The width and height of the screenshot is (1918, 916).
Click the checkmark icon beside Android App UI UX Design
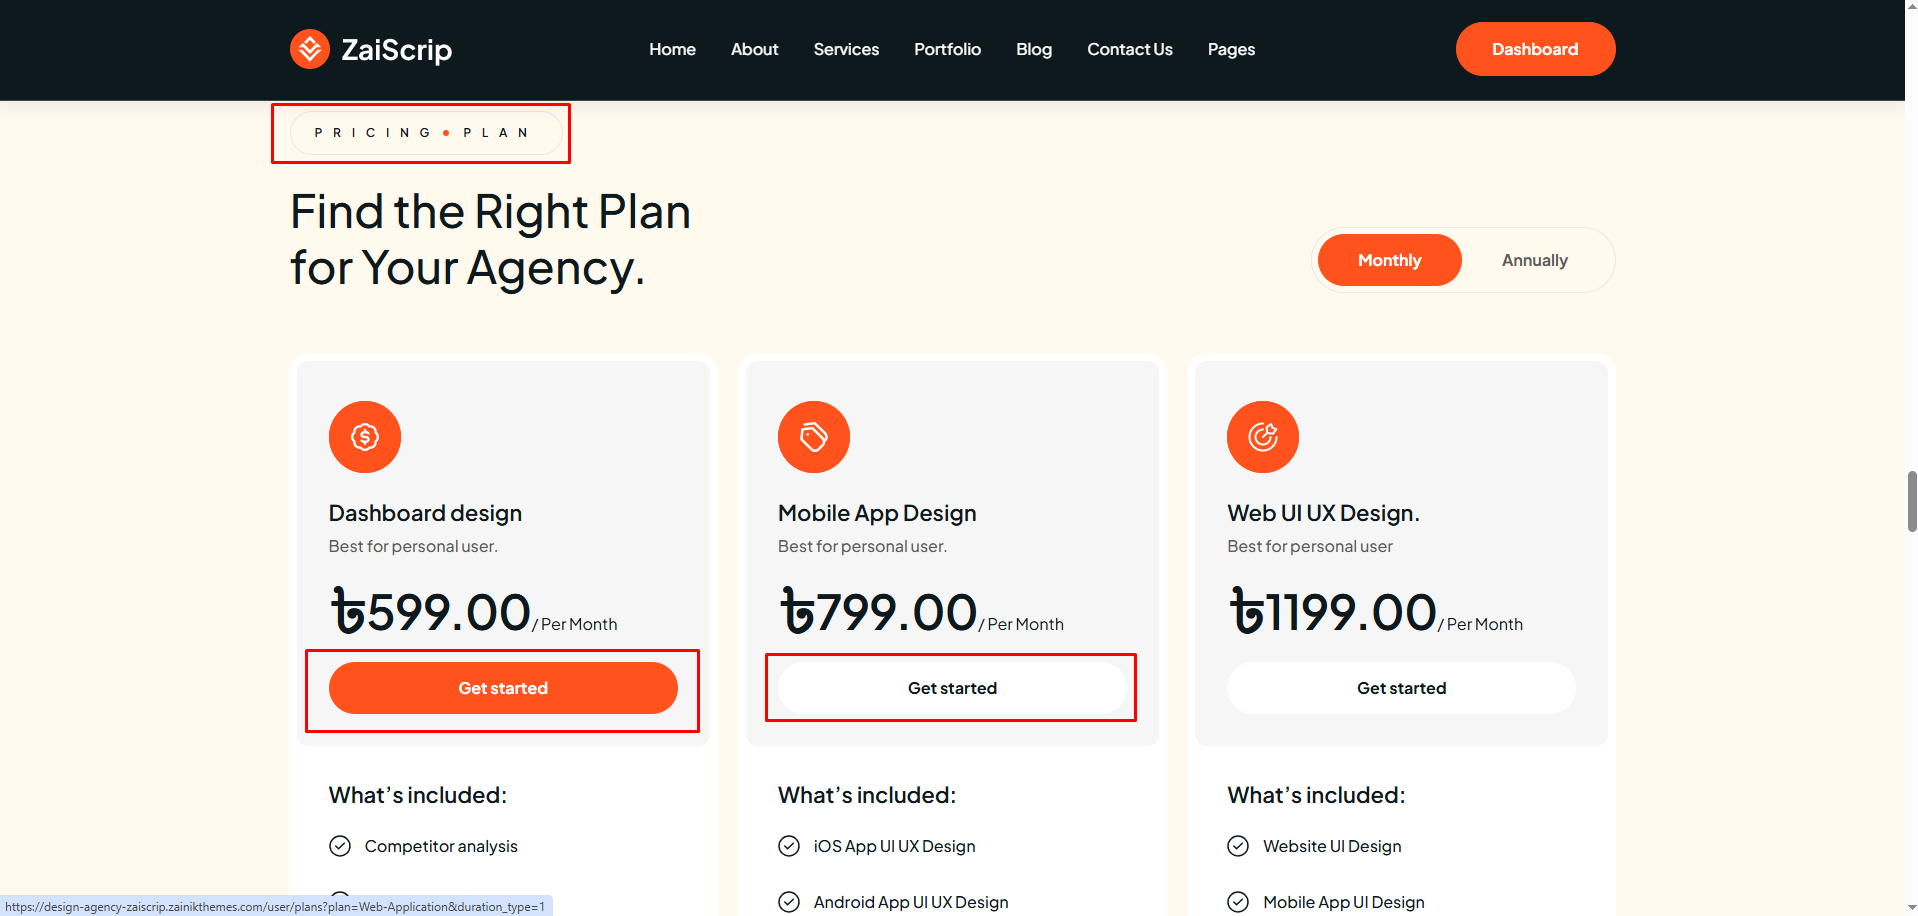coord(789,902)
